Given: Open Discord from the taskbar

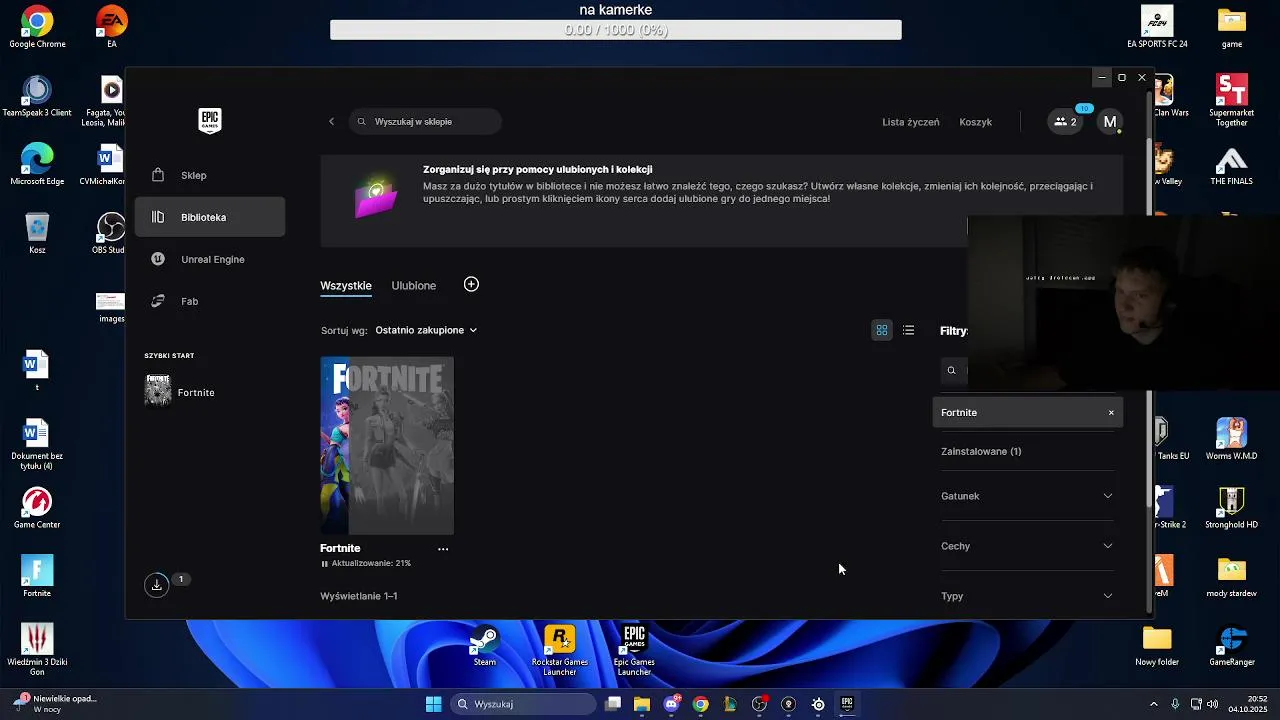Looking at the screenshot, I should [x=672, y=704].
